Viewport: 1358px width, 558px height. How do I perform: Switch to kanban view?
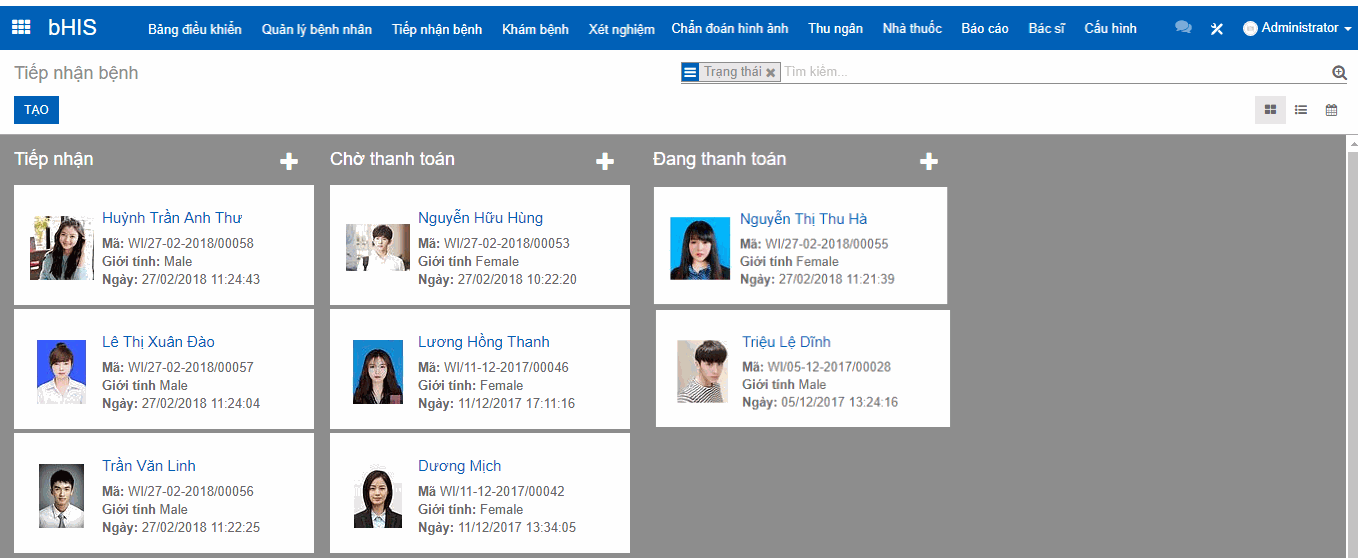click(1270, 110)
